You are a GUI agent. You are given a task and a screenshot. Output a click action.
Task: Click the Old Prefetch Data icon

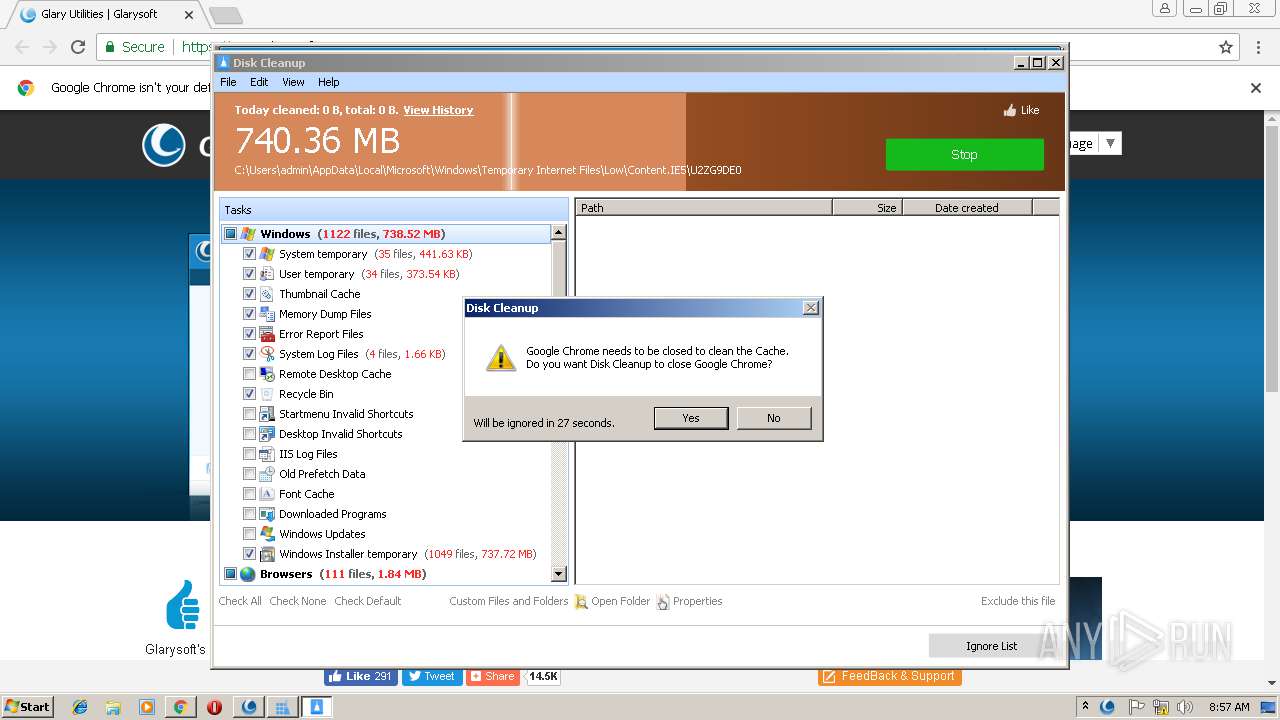click(x=267, y=474)
